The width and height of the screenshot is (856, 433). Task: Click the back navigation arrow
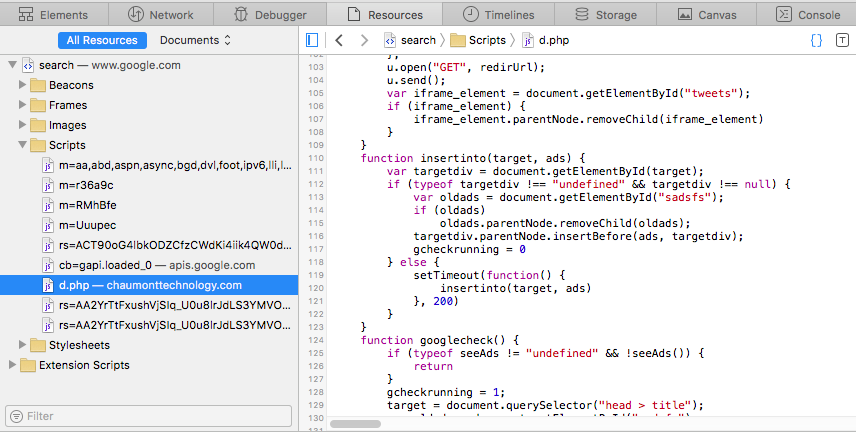coord(339,40)
